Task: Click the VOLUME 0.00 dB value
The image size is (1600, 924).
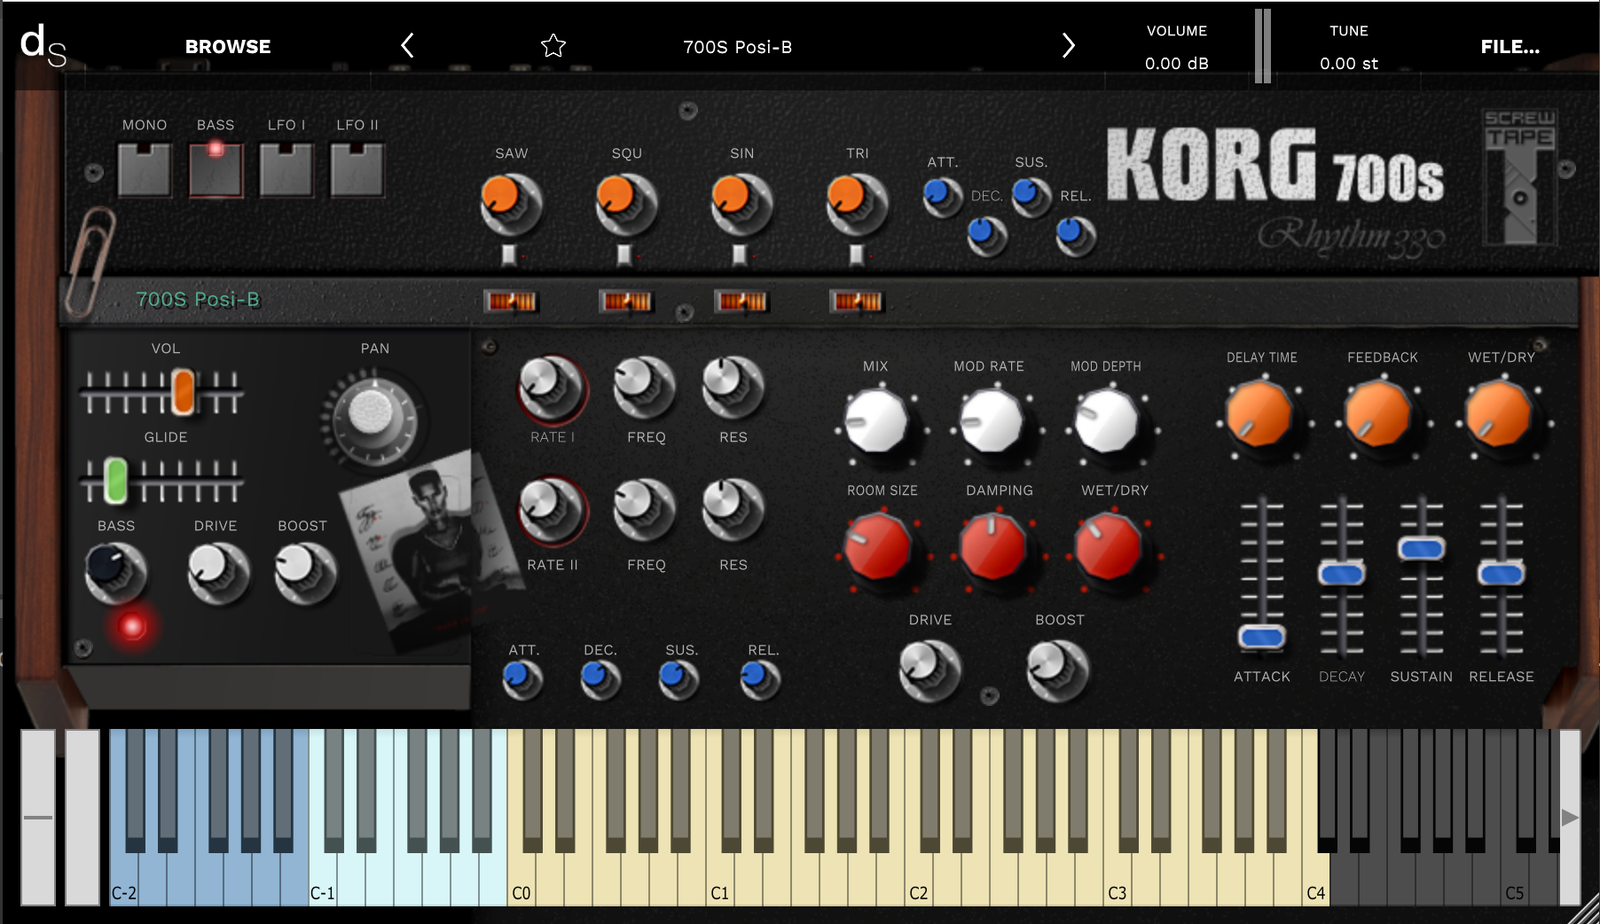Action: pyautogui.click(x=1176, y=63)
